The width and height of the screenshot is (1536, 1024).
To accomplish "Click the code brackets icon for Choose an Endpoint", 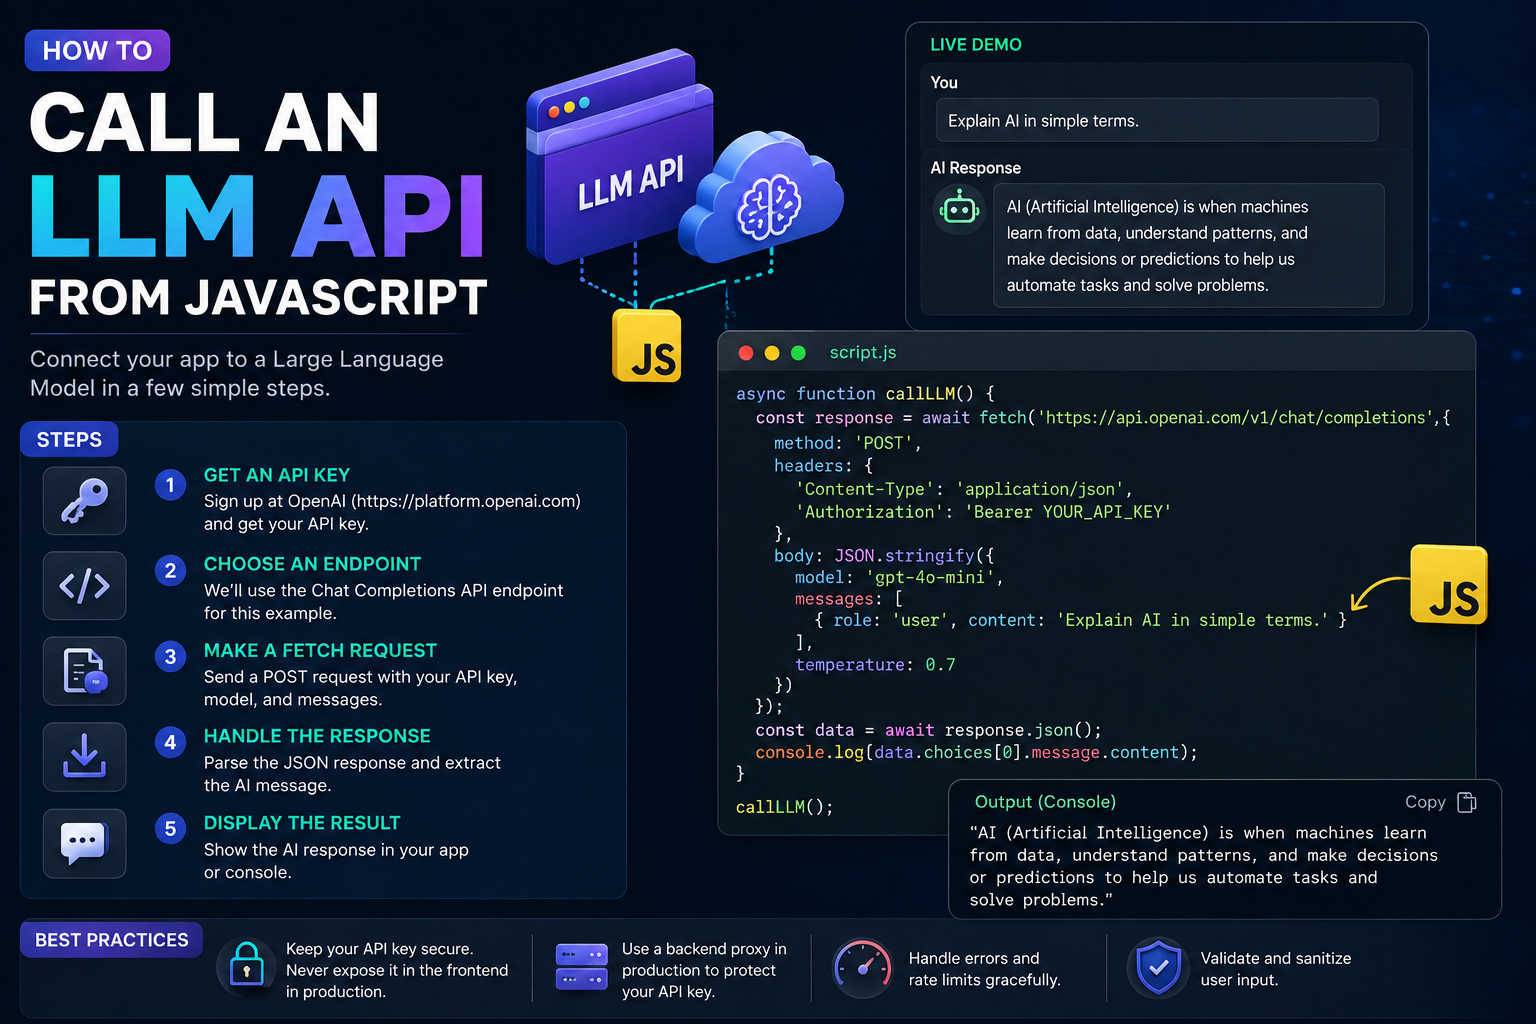I will tap(84, 586).
